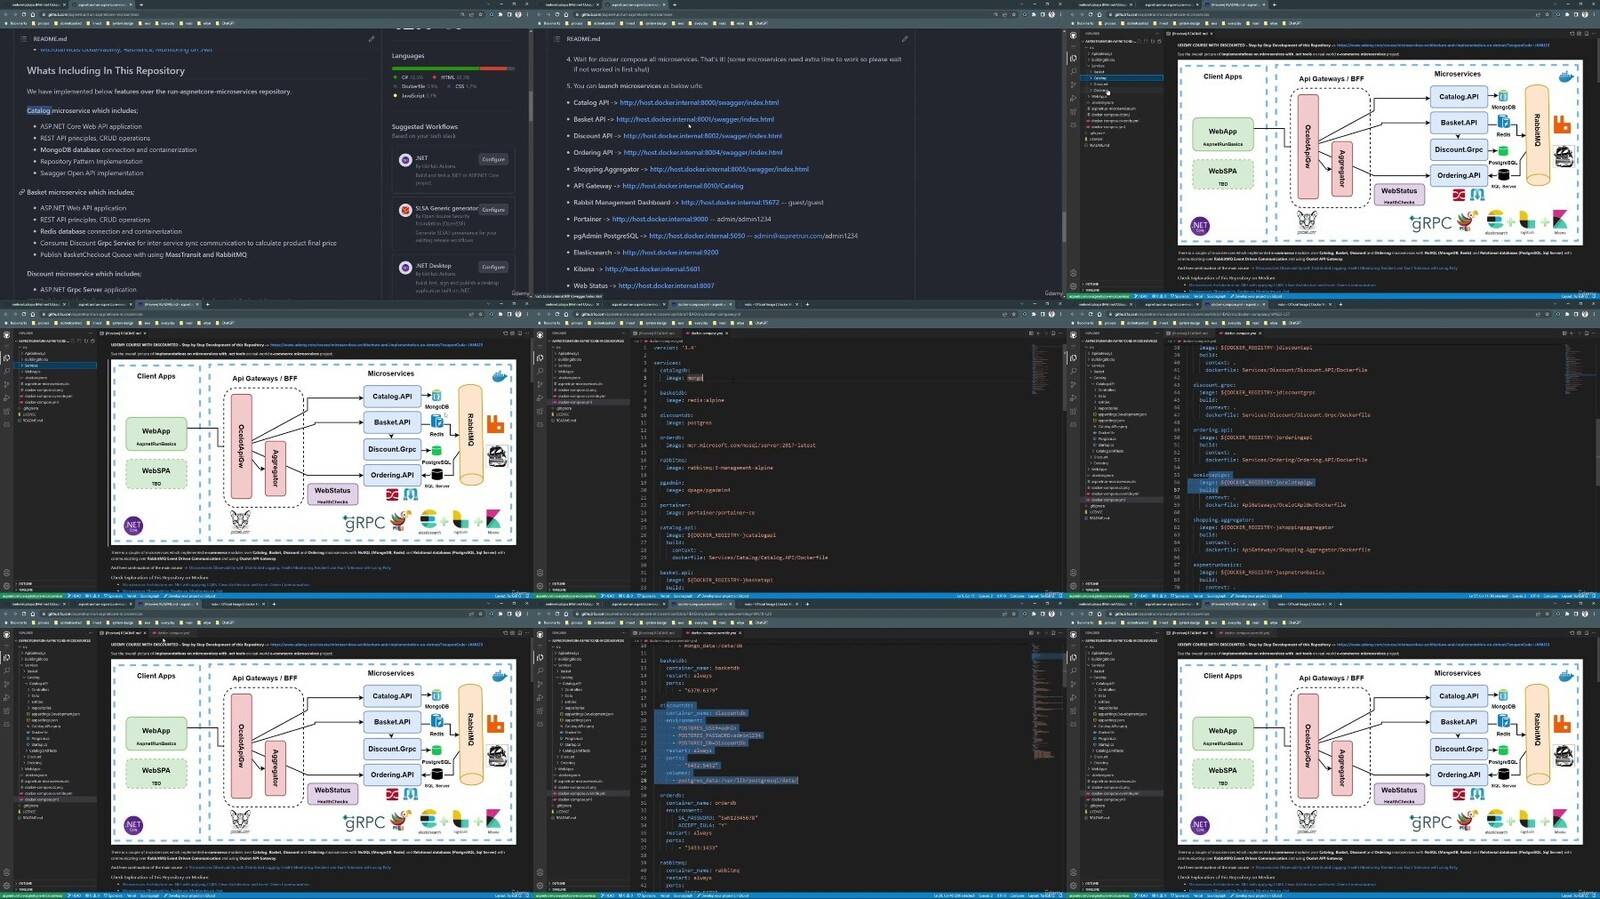
Task: Open the Rabbit Management Dashboard link
Action: [729, 203]
